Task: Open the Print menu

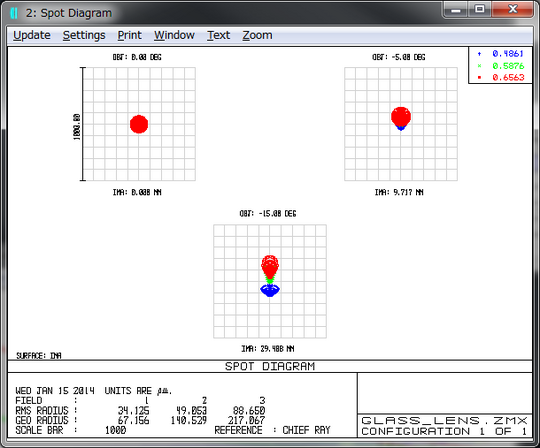Action: 129,35
